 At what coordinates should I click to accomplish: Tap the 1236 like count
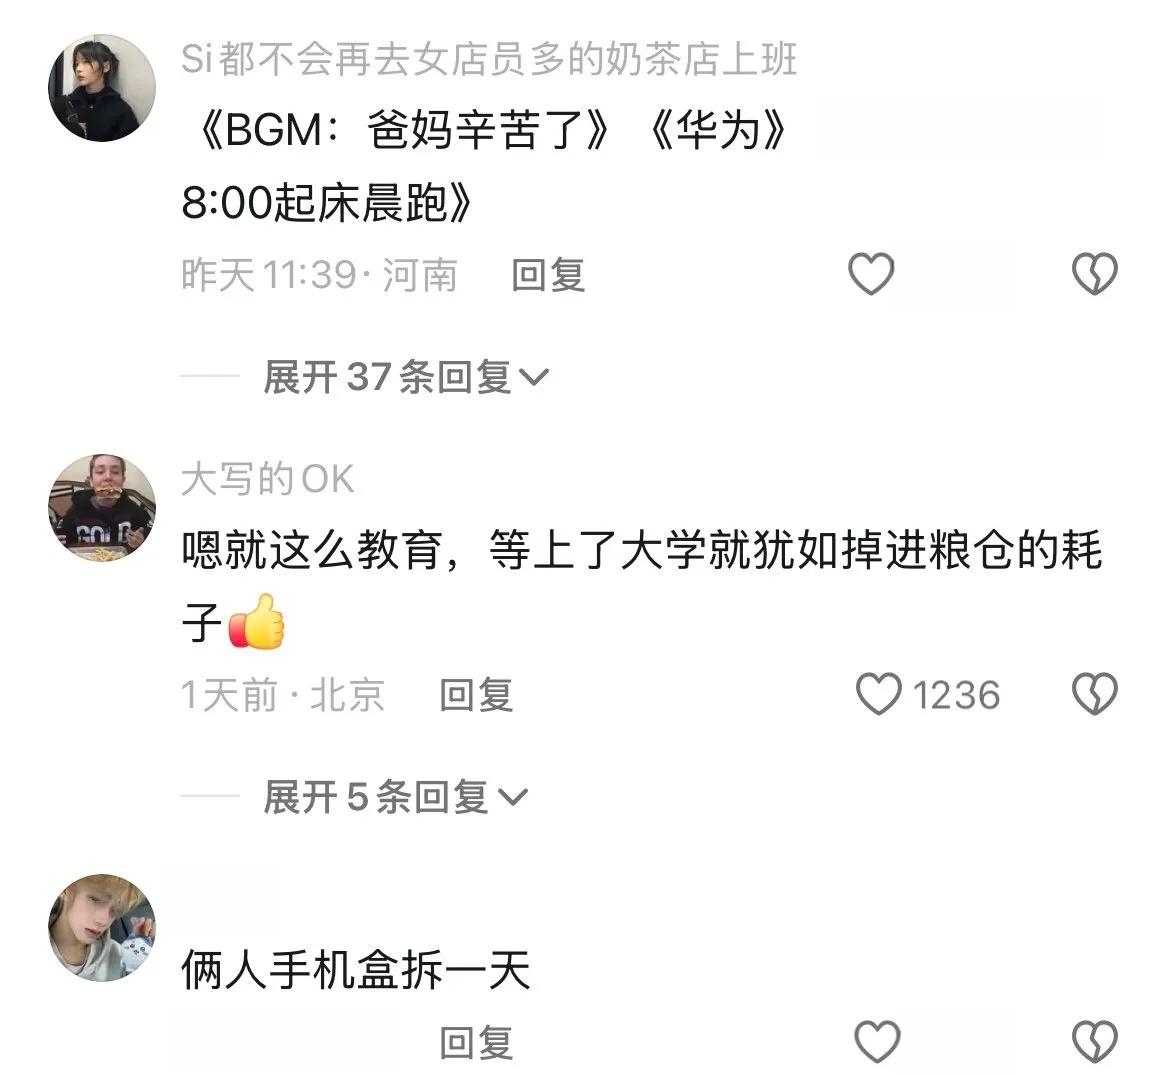coord(956,695)
